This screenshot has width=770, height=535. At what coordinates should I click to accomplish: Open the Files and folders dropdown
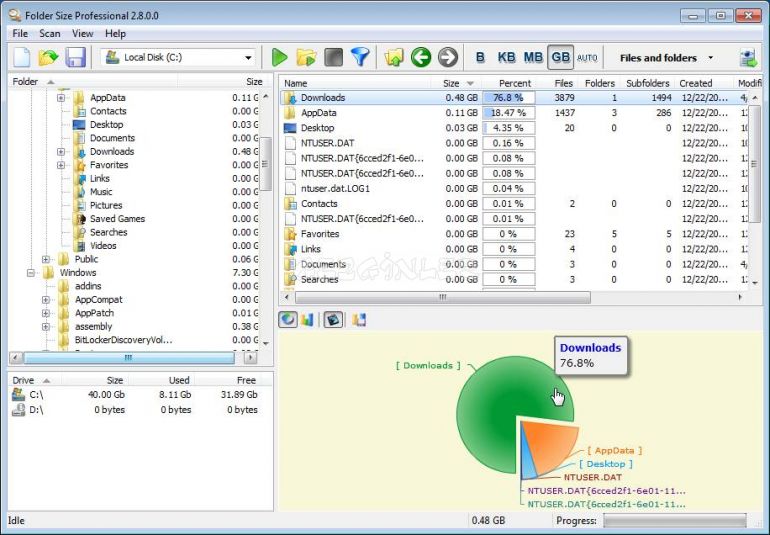pyautogui.click(x=711, y=58)
